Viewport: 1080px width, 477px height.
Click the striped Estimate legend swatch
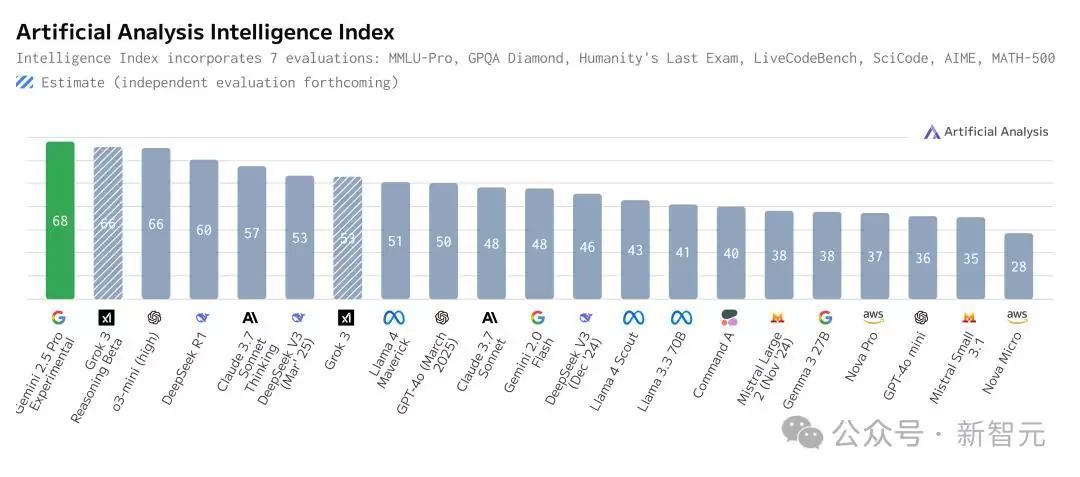(25, 83)
